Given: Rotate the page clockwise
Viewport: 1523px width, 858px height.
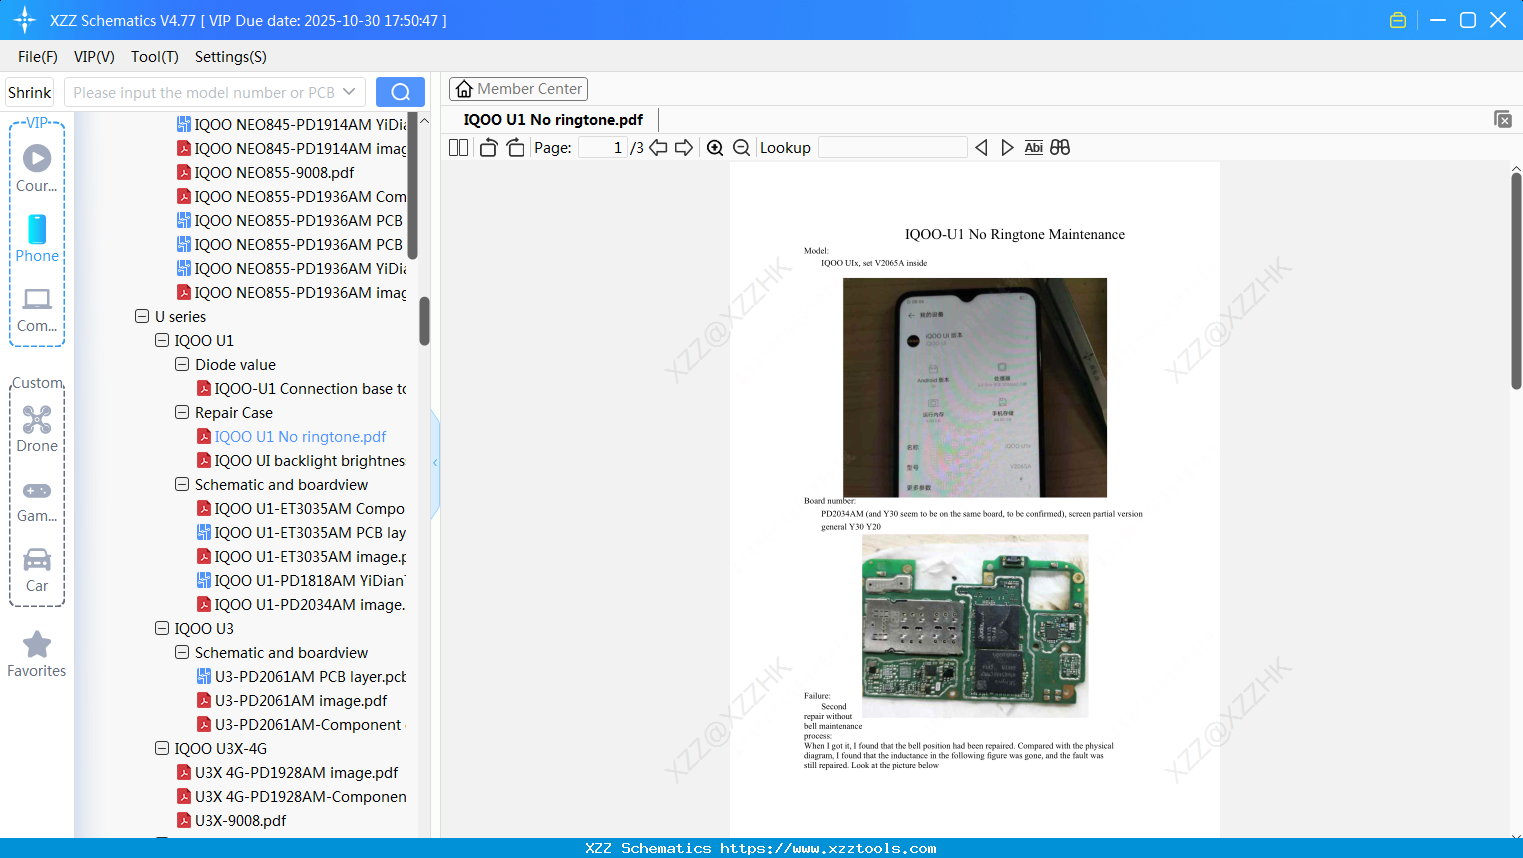Looking at the screenshot, I should point(516,148).
